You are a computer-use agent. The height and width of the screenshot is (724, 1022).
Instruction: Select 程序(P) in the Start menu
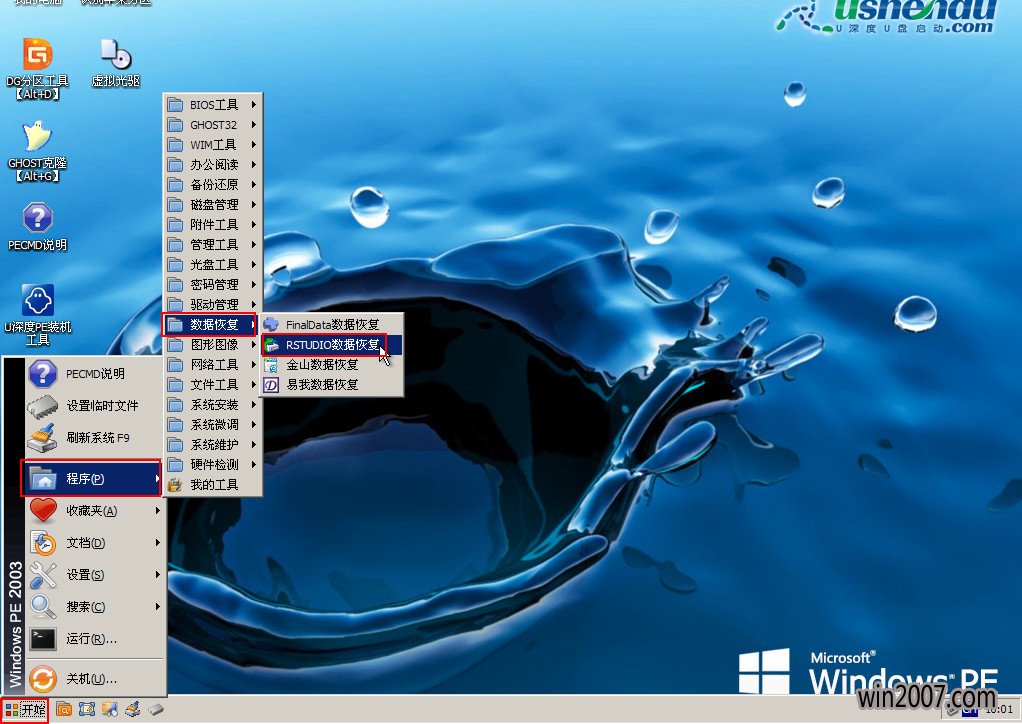(x=91, y=478)
